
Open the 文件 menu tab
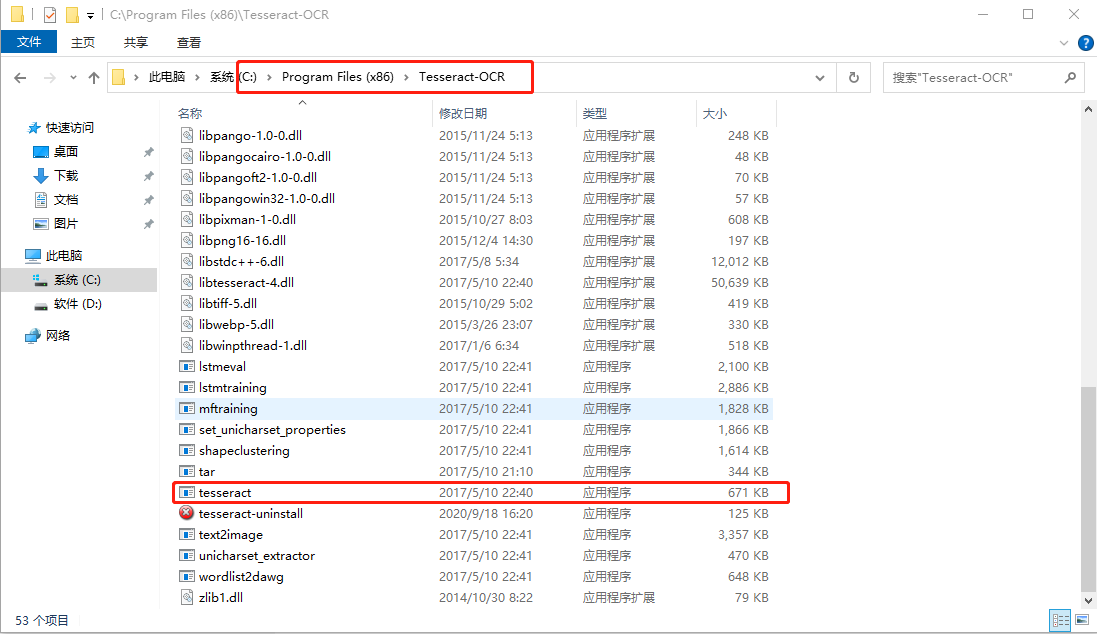(29, 42)
